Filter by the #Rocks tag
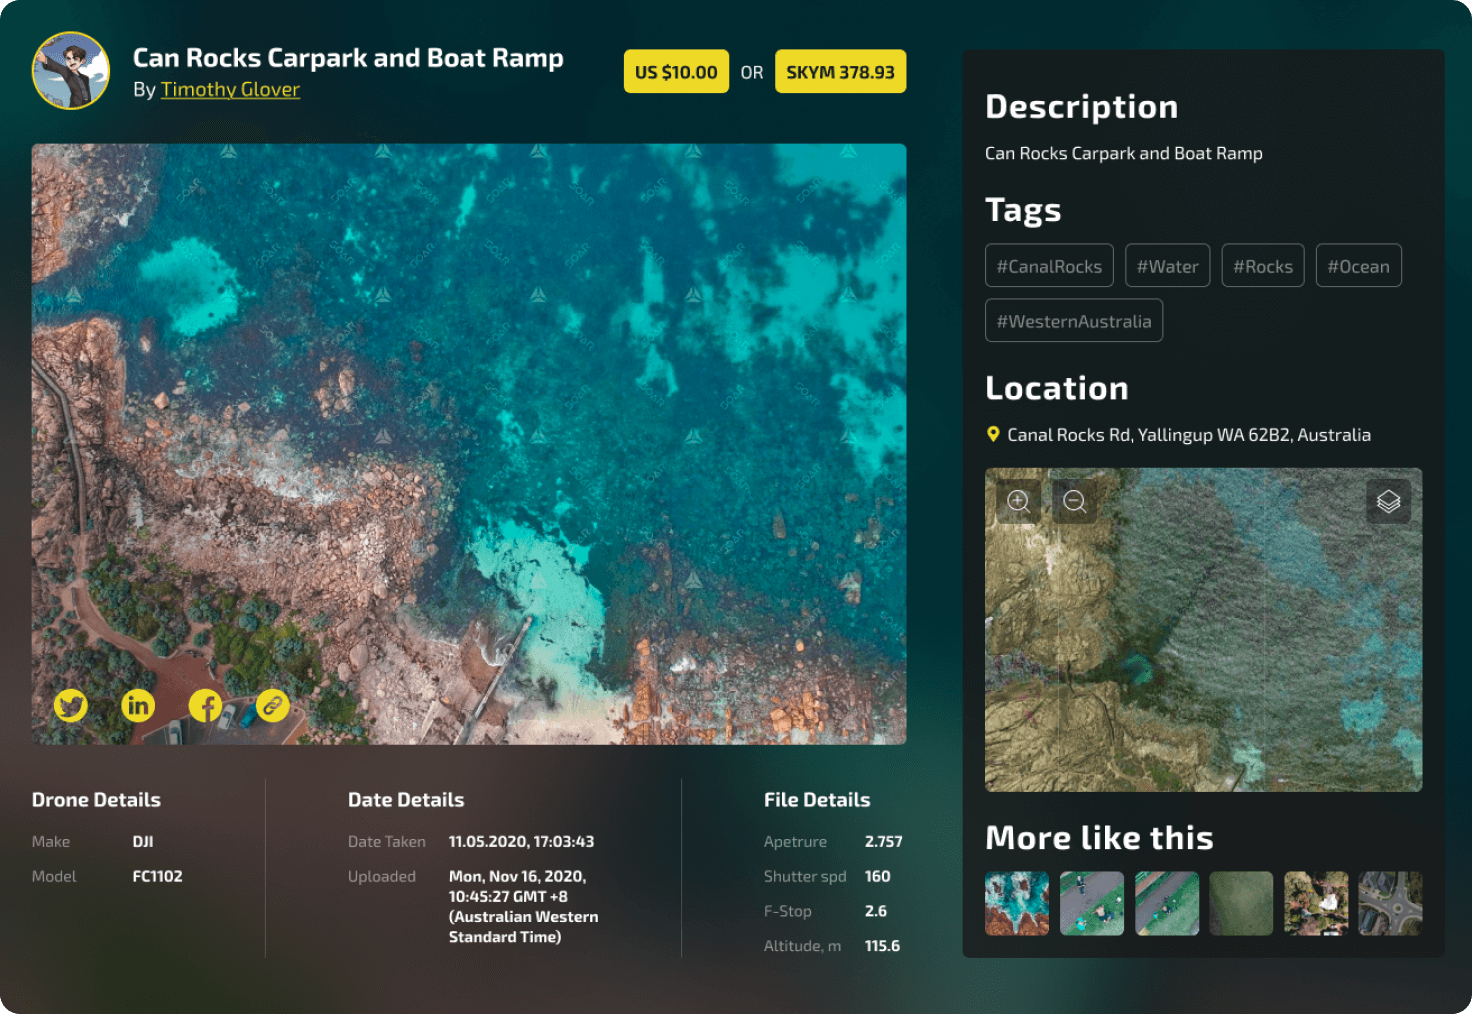 click(1262, 266)
